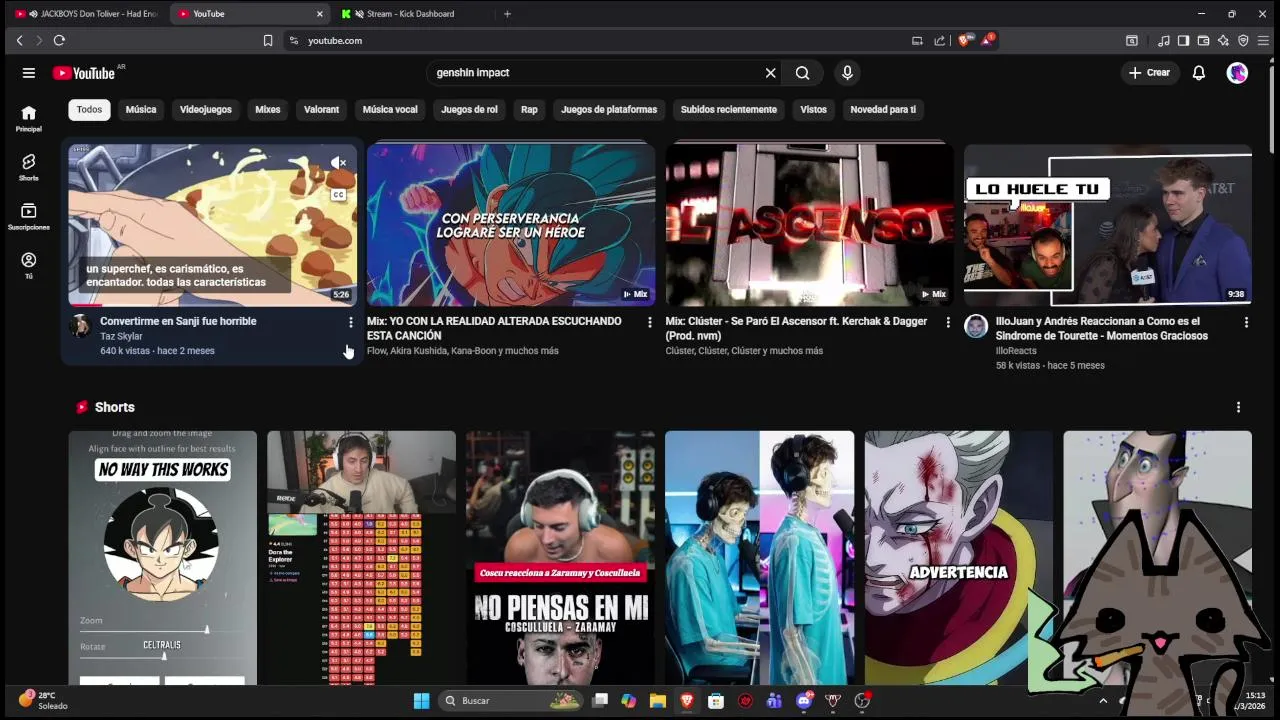Open options for YO CON LA REALIDAD mix
This screenshot has width=1280, height=720.
click(649, 322)
